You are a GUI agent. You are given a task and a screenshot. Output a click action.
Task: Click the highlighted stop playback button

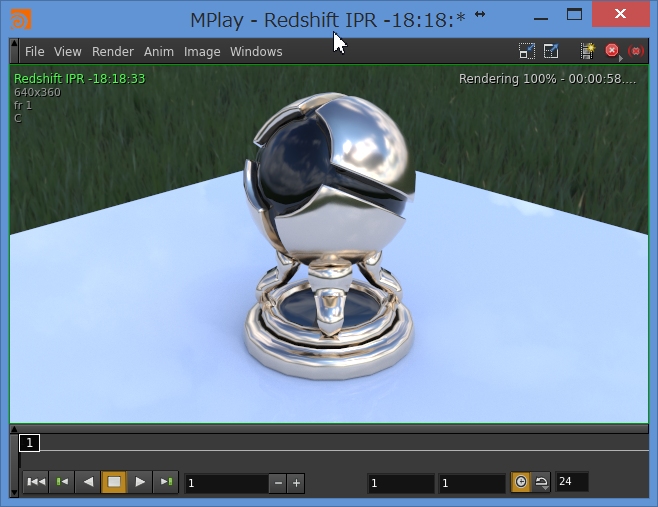point(114,482)
